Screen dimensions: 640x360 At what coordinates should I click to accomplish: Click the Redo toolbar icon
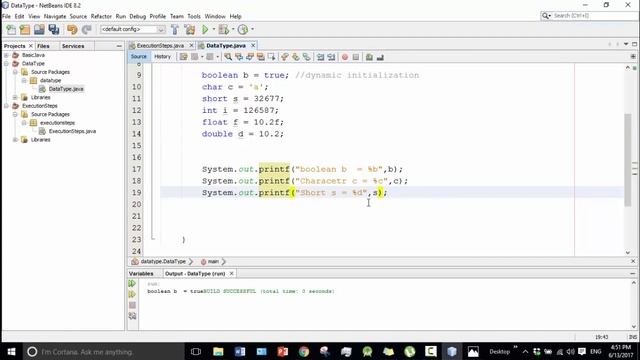pyautogui.click(x=87, y=29)
